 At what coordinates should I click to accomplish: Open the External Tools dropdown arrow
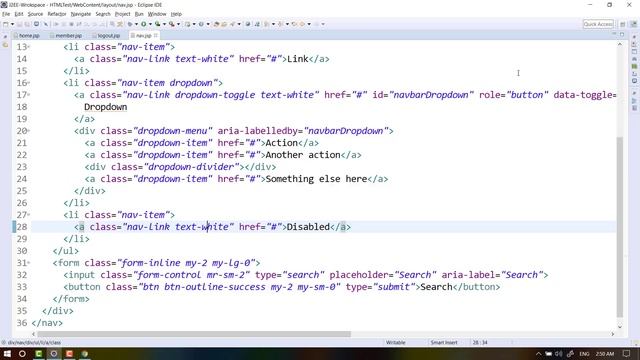178,24
